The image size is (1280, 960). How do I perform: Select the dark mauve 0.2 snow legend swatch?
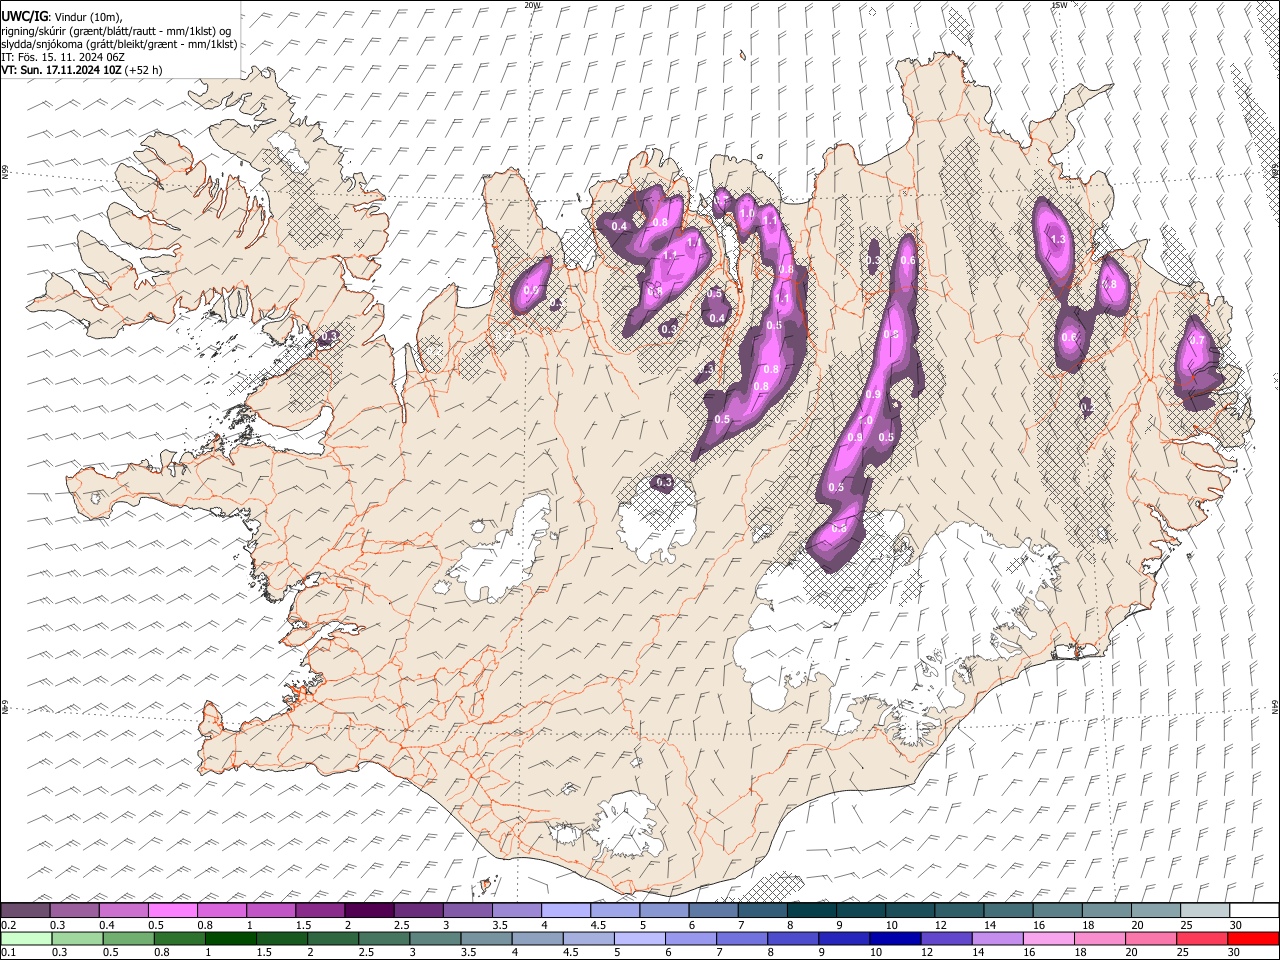tap(25, 910)
